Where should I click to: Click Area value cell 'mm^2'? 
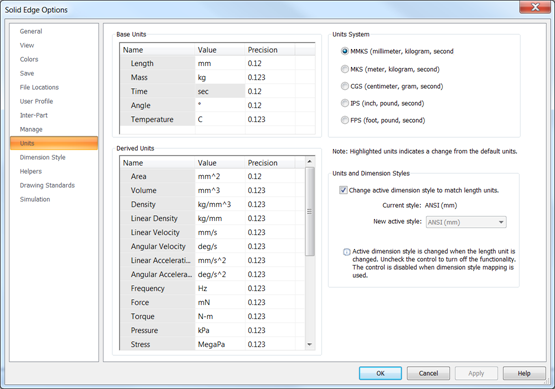pyautogui.click(x=220, y=176)
